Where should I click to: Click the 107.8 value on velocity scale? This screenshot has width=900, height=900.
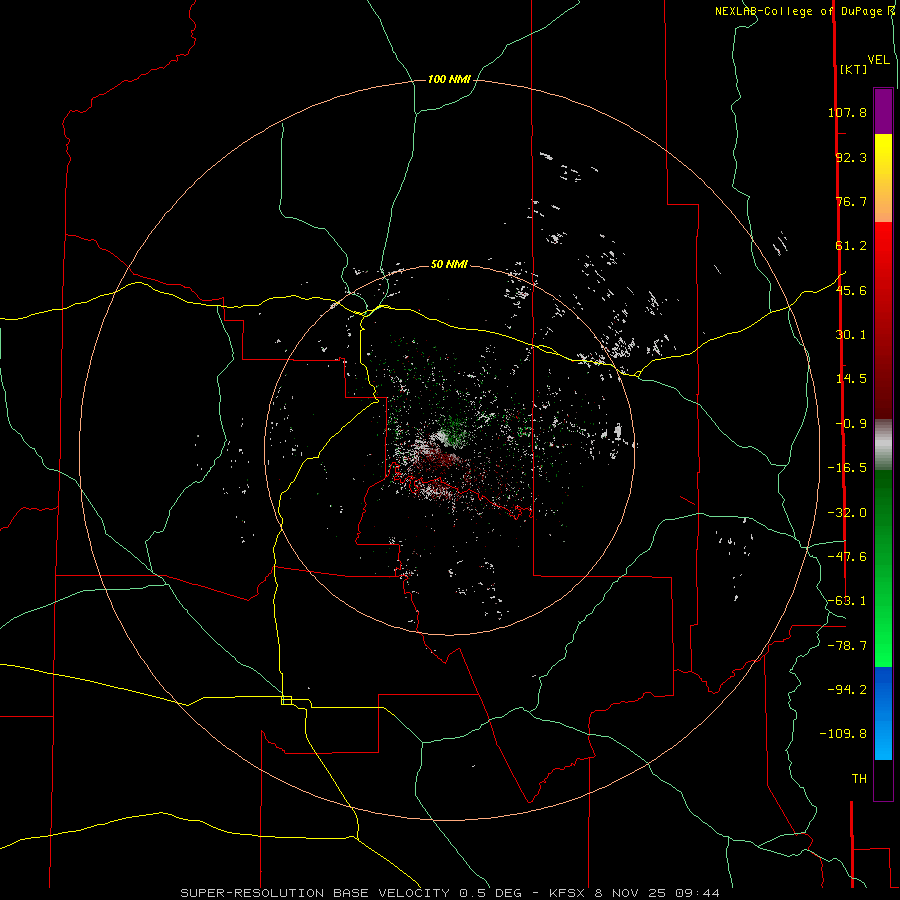pos(847,112)
